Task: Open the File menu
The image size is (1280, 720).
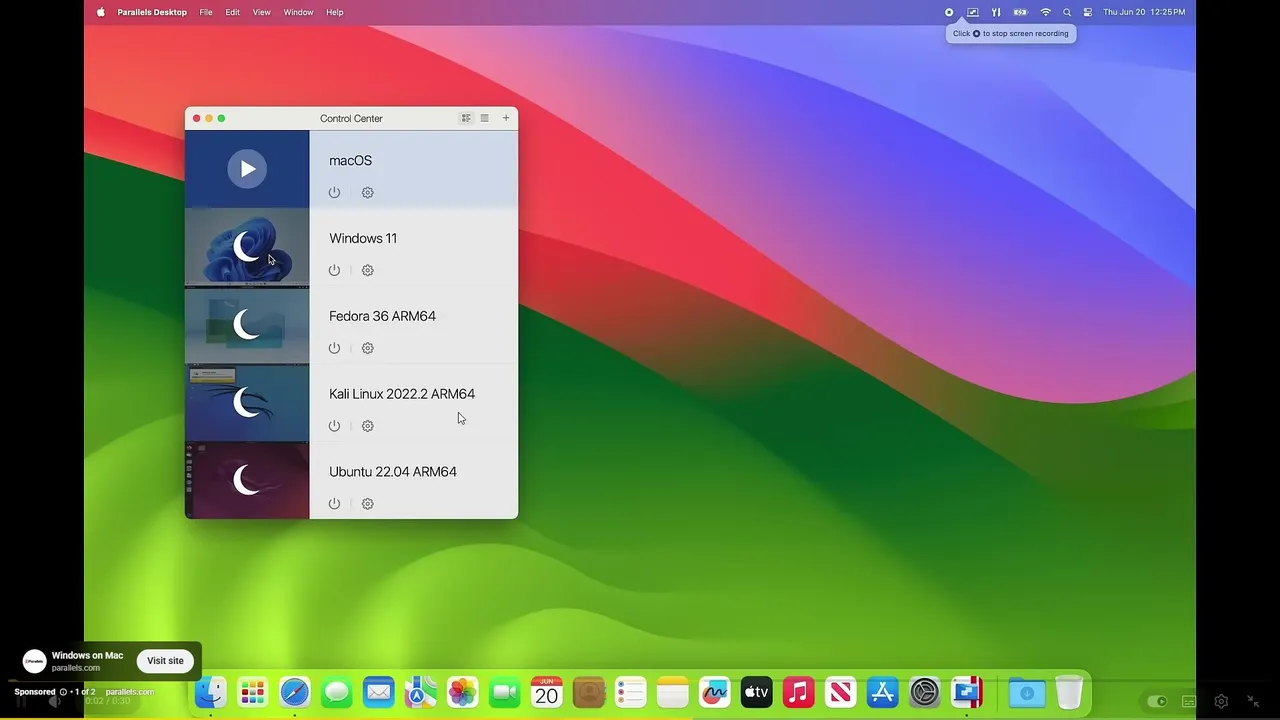Action: [206, 12]
